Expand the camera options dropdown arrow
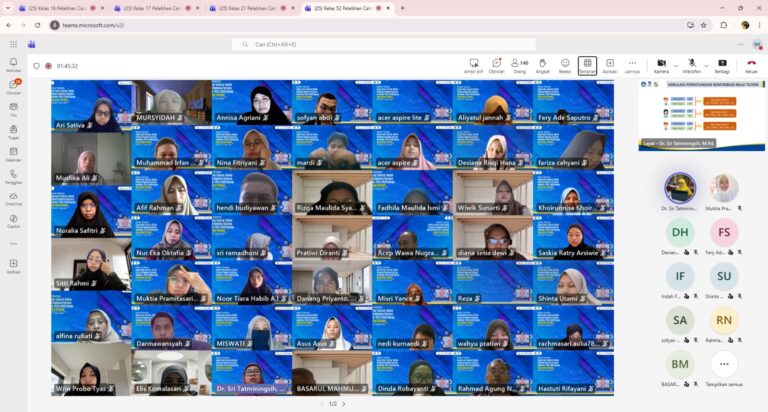The width and height of the screenshot is (768, 412). 675,64
